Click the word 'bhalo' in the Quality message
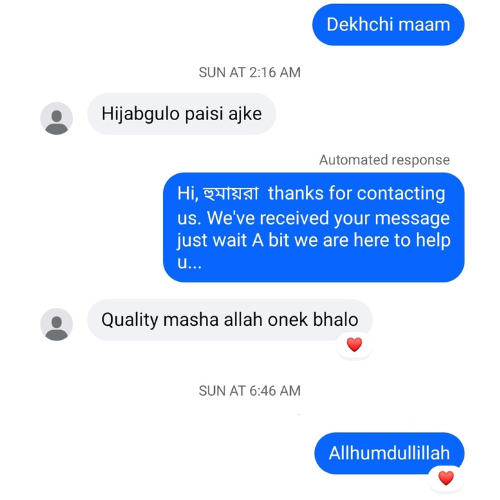Image resolution: width=500 pixels, height=500 pixels. [335, 320]
